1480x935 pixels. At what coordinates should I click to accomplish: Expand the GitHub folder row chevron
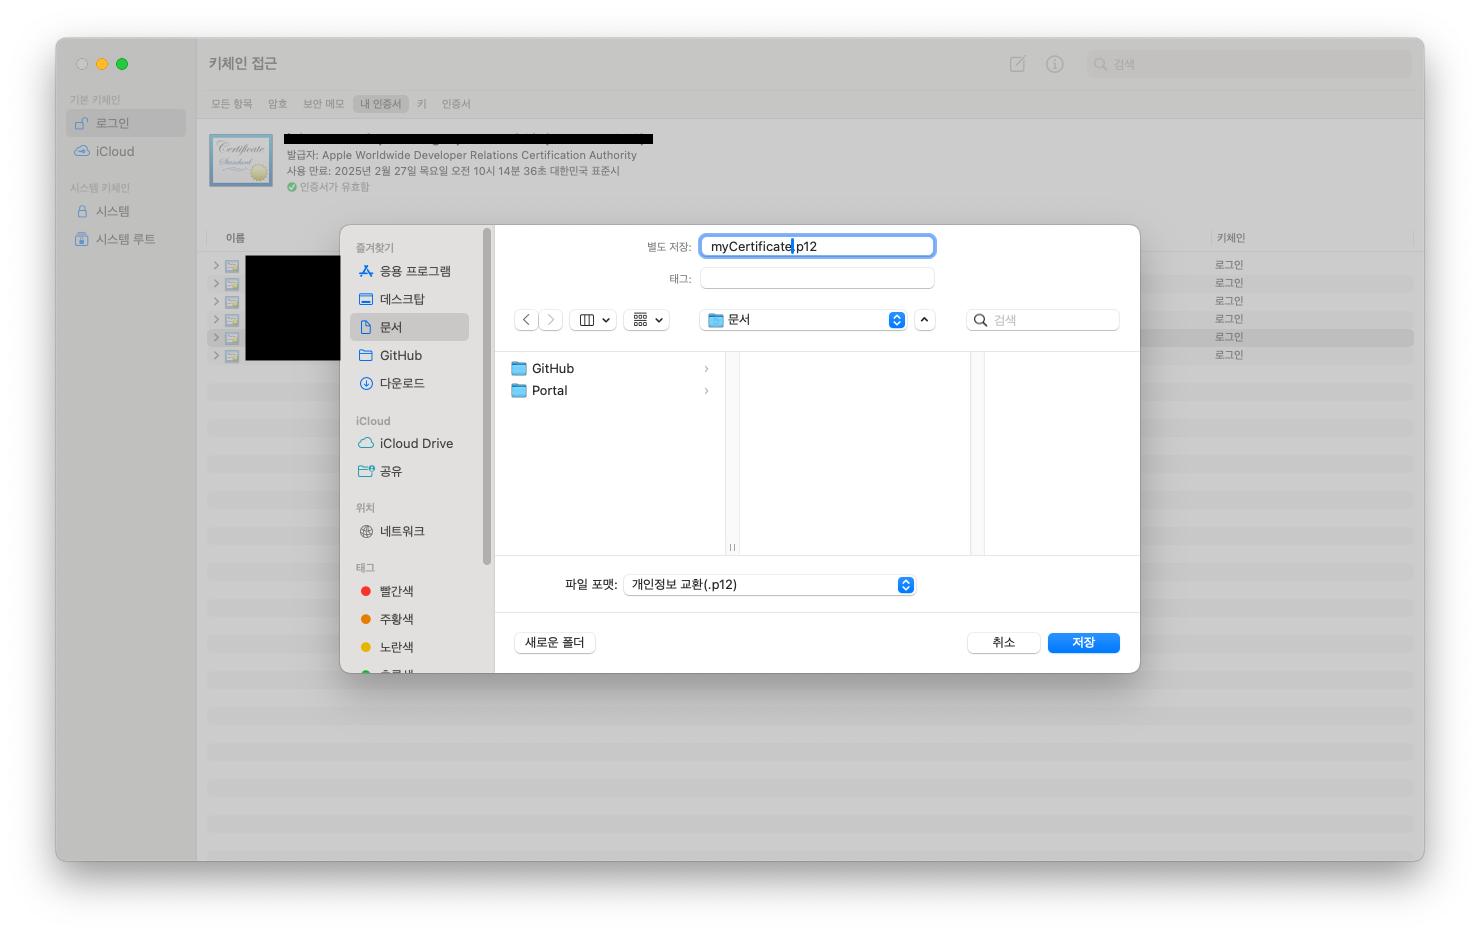click(x=706, y=369)
